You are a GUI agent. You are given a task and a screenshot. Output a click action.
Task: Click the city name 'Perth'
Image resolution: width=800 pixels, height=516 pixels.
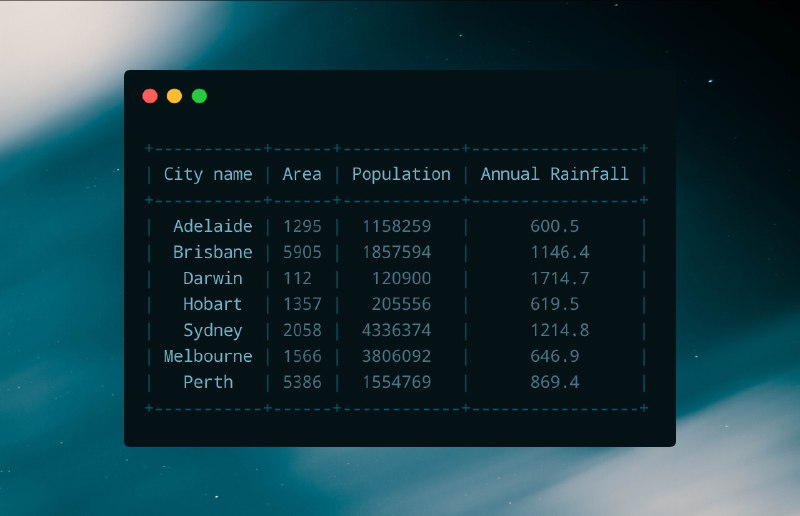point(208,382)
